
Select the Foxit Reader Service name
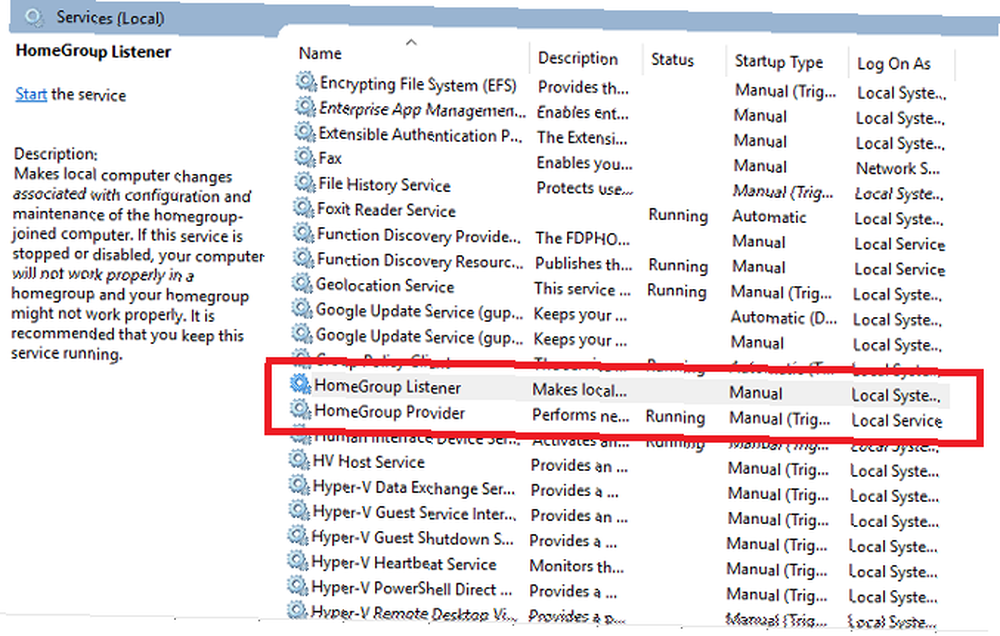pyautogui.click(x=386, y=210)
